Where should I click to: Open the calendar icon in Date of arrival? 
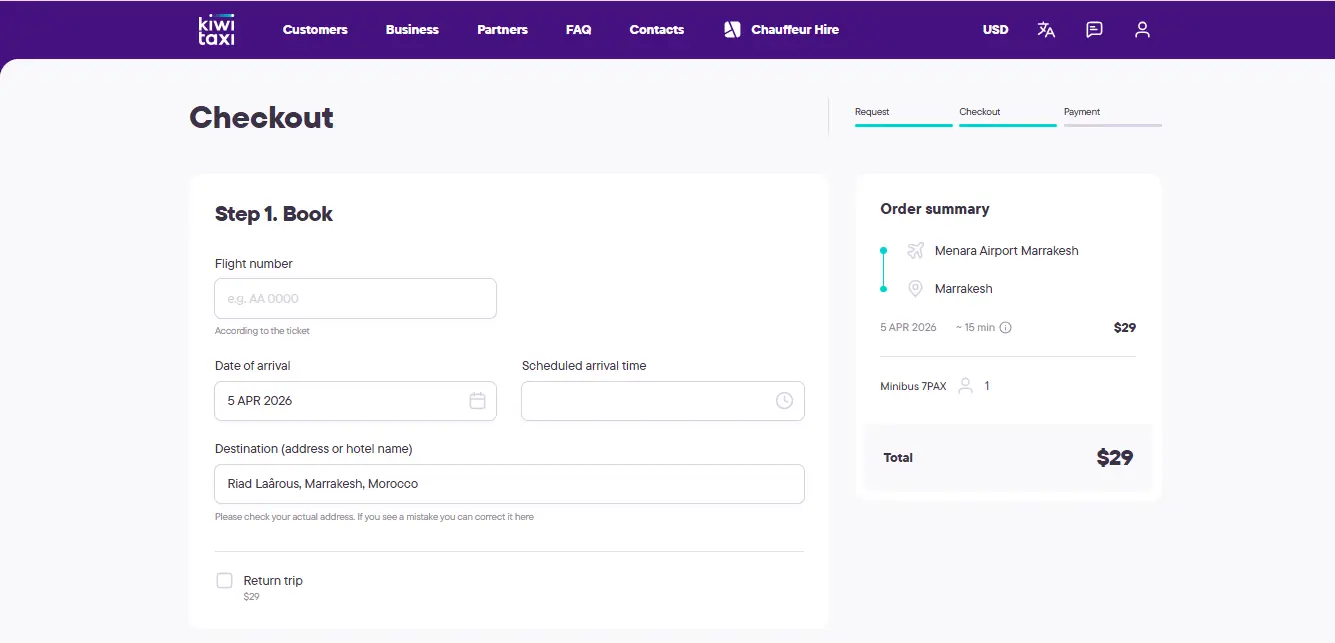(x=478, y=400)
